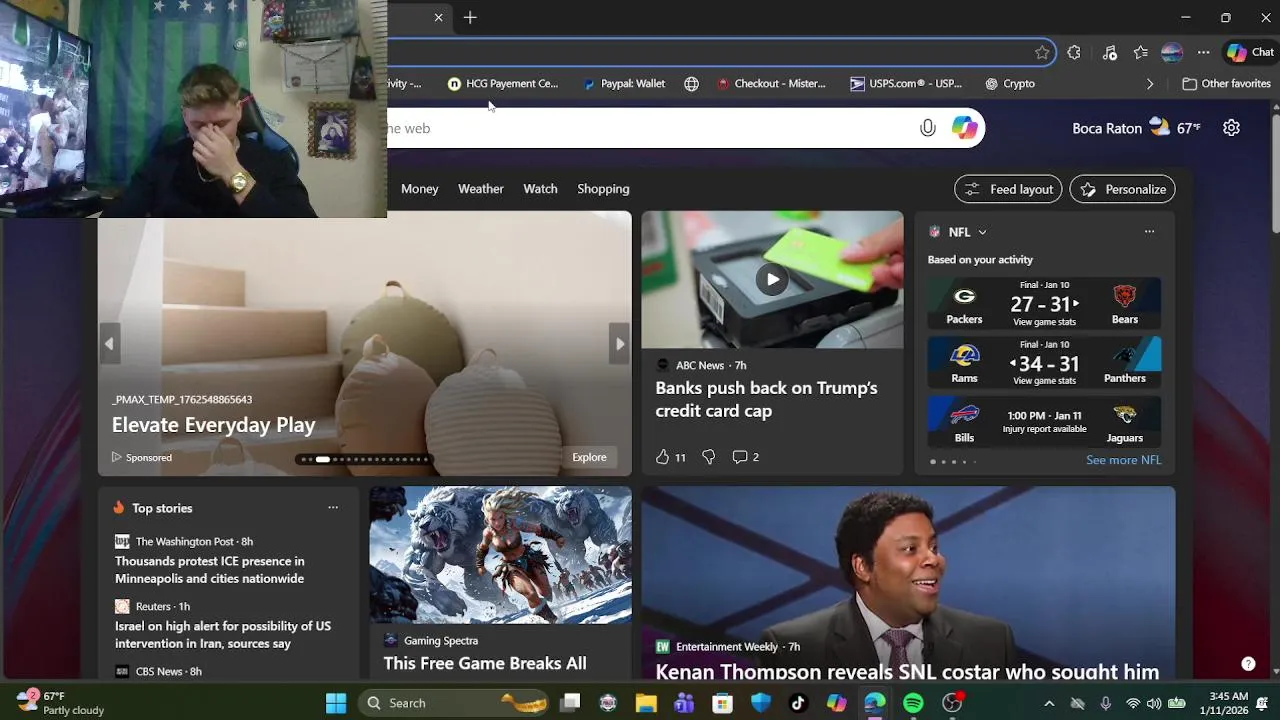Open Copilot Chat button

coord(1250,53)
